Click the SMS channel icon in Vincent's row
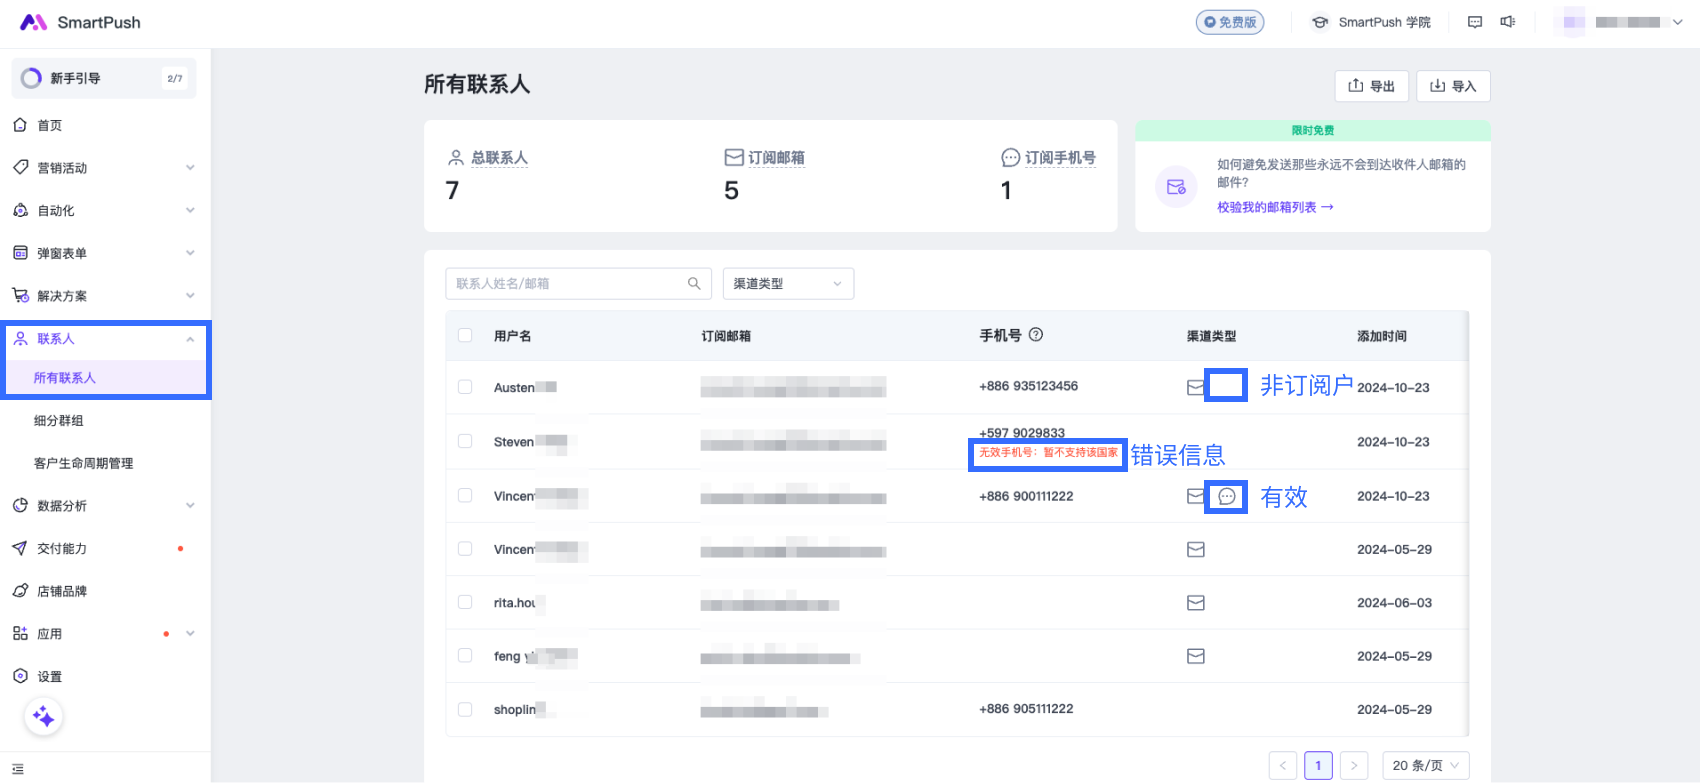This screenshot has height=783, width=1700. click(x=1226, y=497)
